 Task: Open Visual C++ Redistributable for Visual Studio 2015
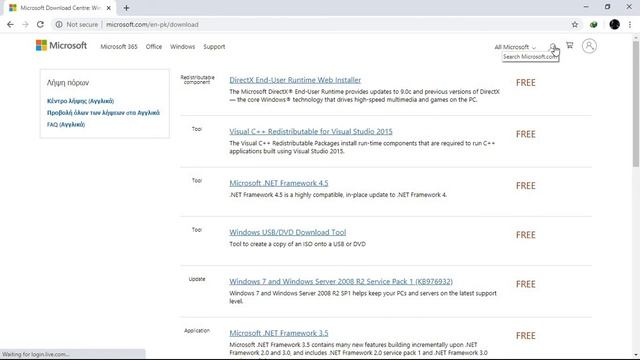(x=311, y=131)
